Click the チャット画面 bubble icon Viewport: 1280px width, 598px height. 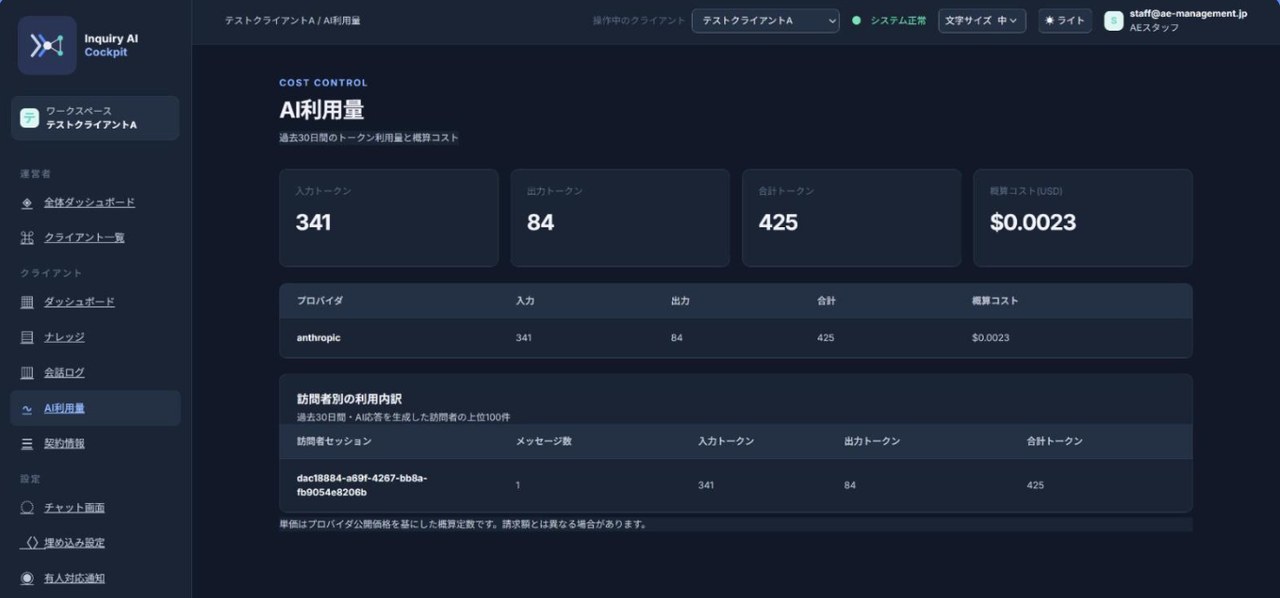(27, 508)
